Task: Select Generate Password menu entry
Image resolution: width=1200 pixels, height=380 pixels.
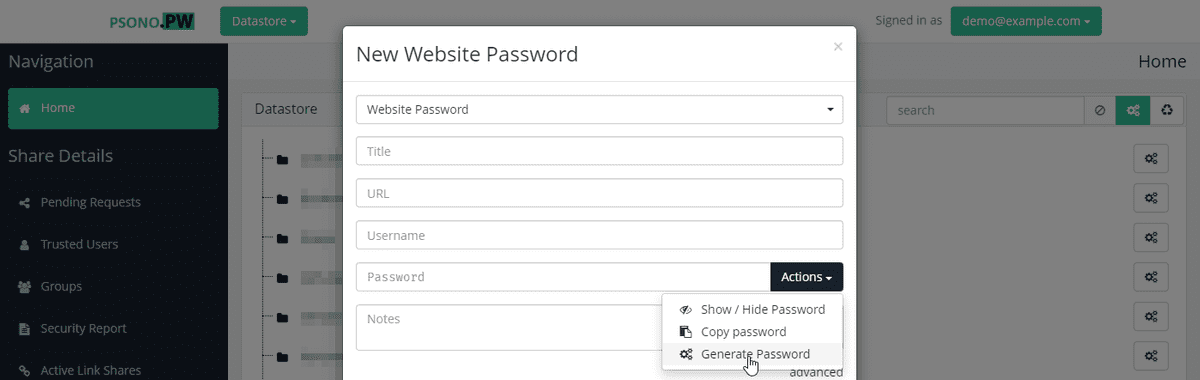Action: [752, 354]
